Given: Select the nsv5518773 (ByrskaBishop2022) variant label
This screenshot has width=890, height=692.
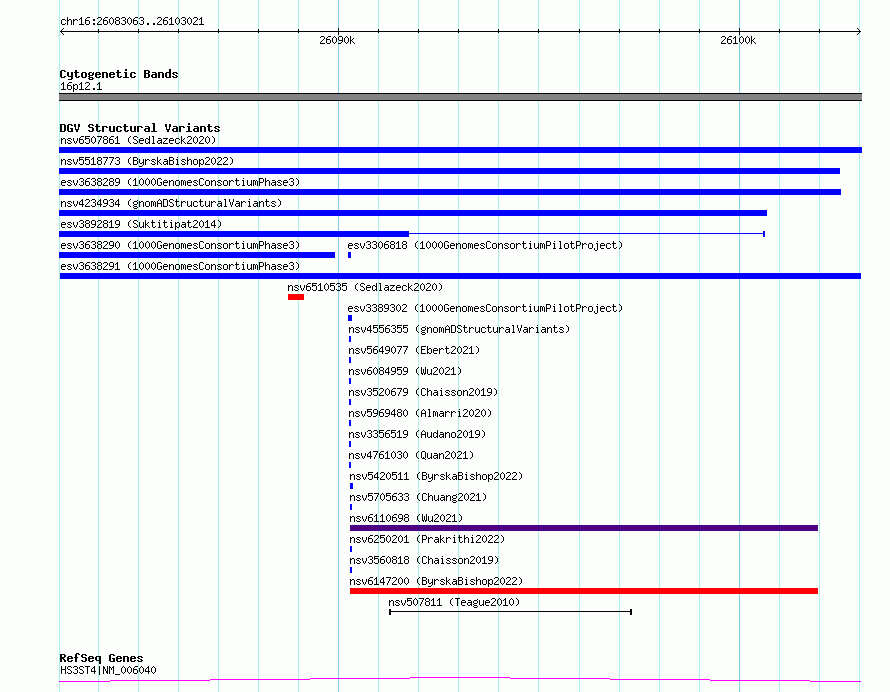Looking at the screenshot, I should (x=147, y=161).
